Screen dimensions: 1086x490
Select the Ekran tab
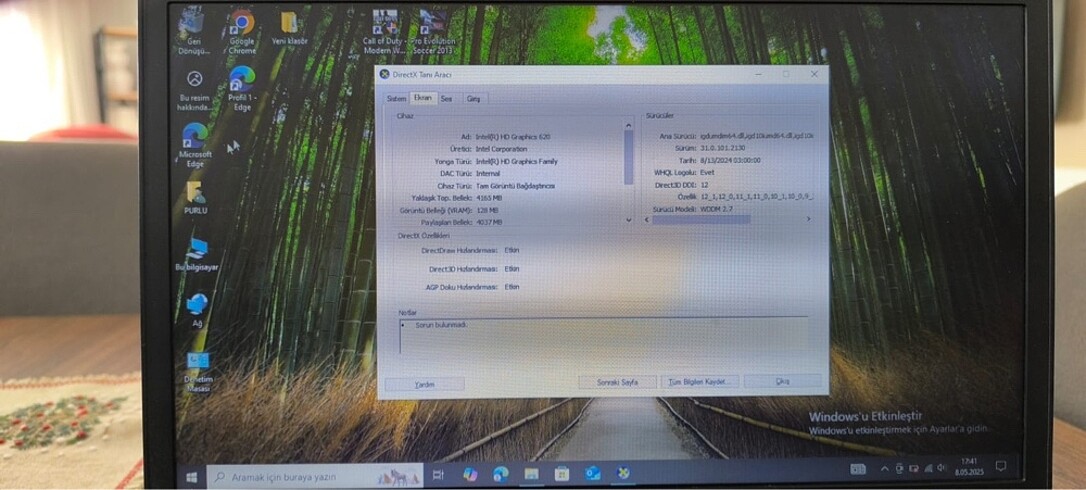[x=422, y=98]
